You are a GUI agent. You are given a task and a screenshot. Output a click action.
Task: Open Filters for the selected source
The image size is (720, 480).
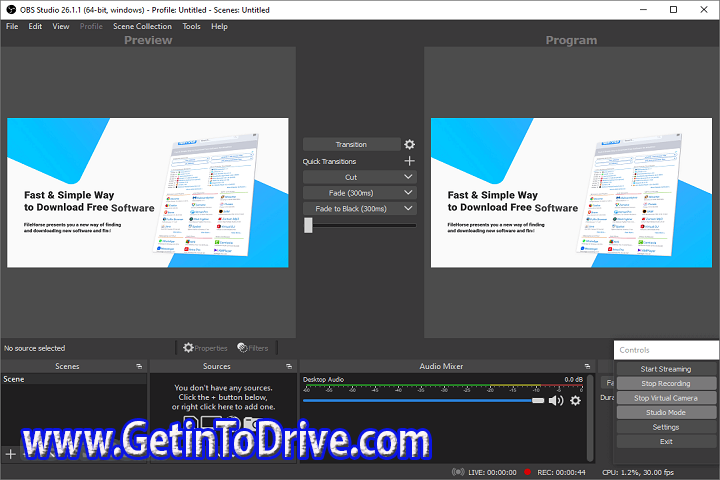[x=253, y=348]
